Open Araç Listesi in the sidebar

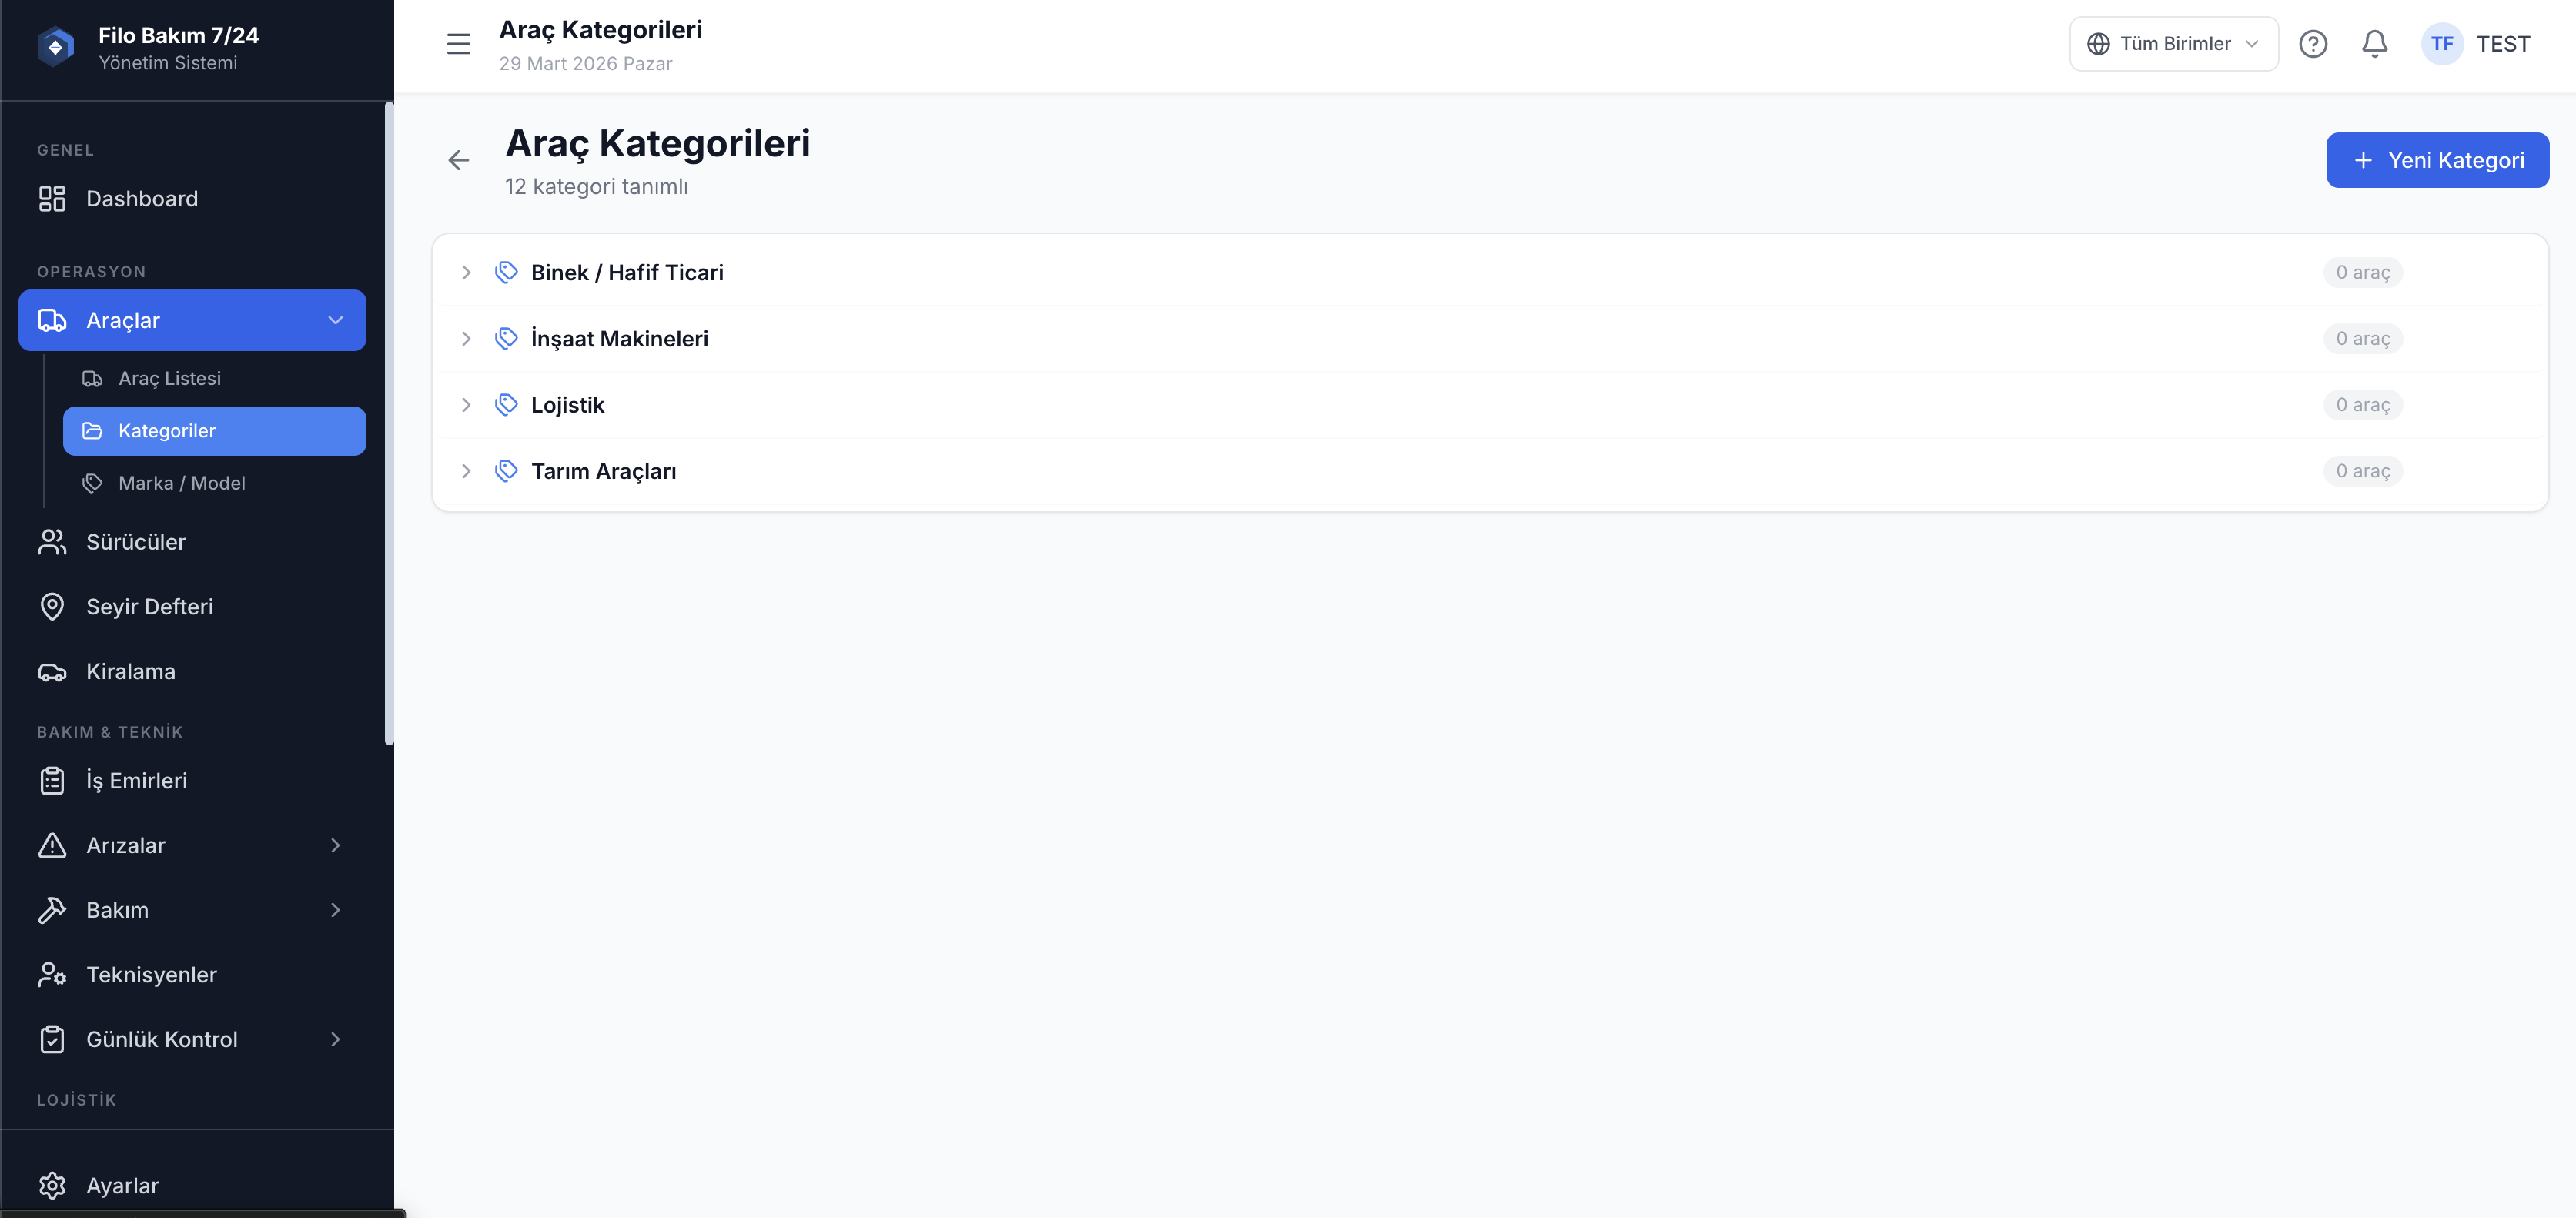click(x=169, y=379)
